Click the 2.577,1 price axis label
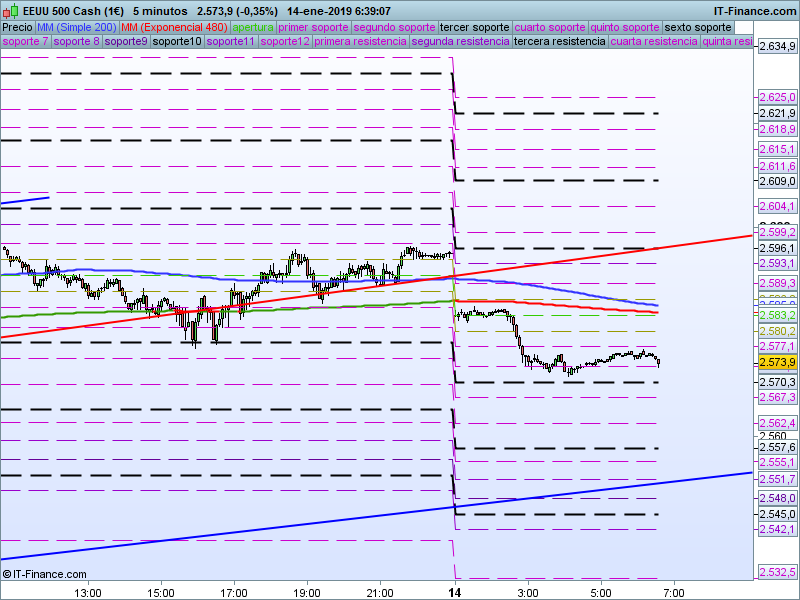Image resolution: width=800 pixels, height=600 pixels. (777, 346)
